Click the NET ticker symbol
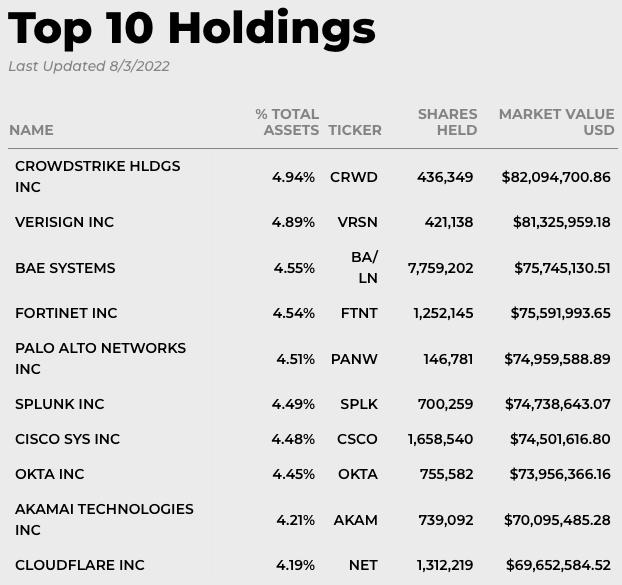Image resolution: width=622 pixels, height=585 pixels. tap(363, 565)
